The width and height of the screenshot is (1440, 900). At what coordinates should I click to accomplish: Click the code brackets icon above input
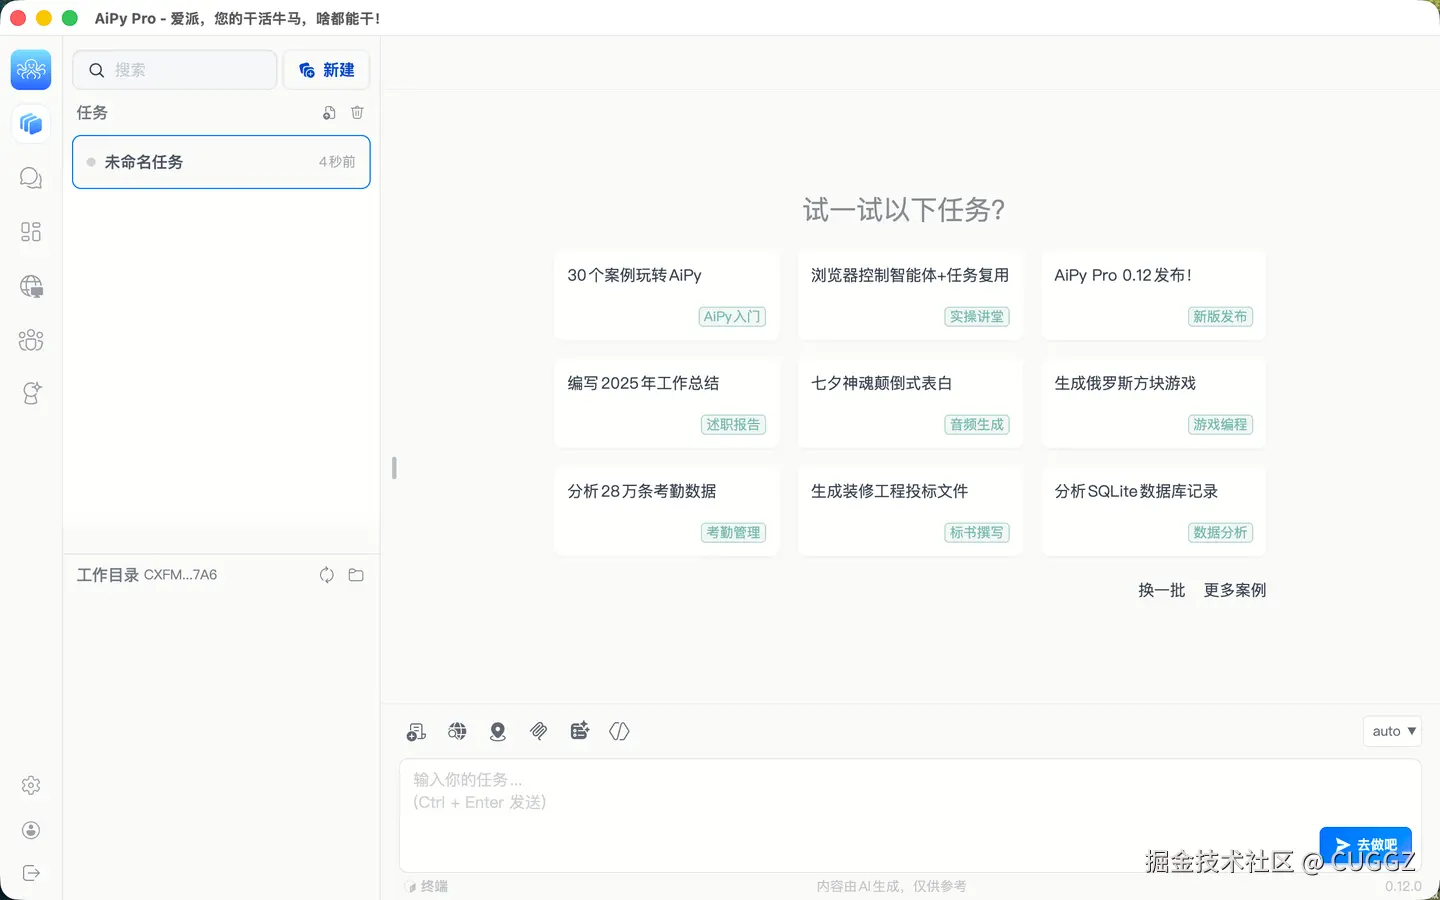pyautogui.click(x=620, y=732)
